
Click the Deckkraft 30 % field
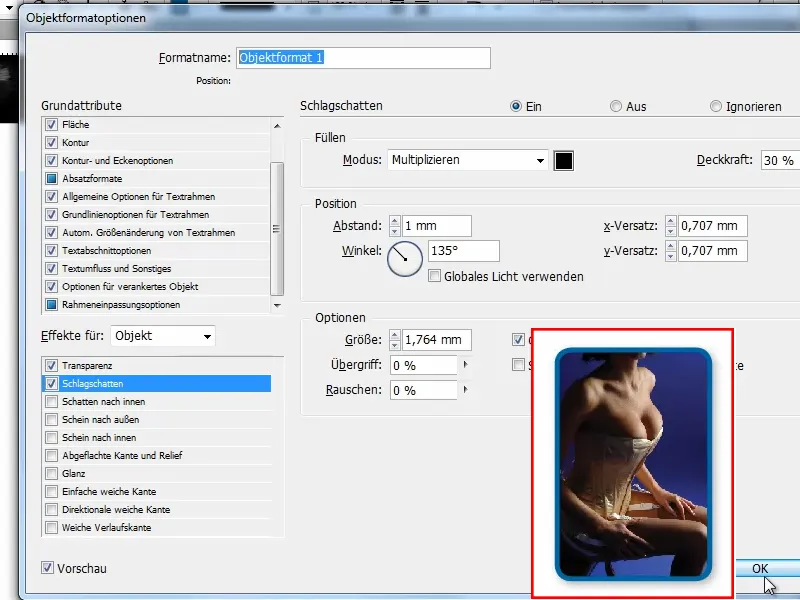(780, 161)
